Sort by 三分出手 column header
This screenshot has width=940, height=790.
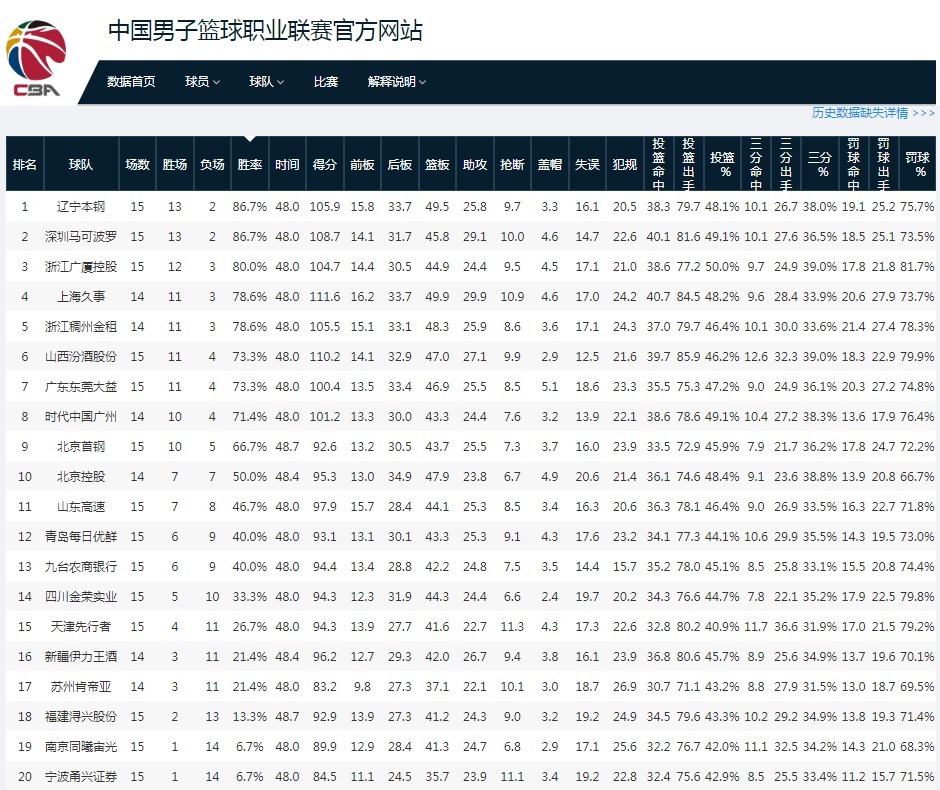pyautogui.click(x=786, y=164)
